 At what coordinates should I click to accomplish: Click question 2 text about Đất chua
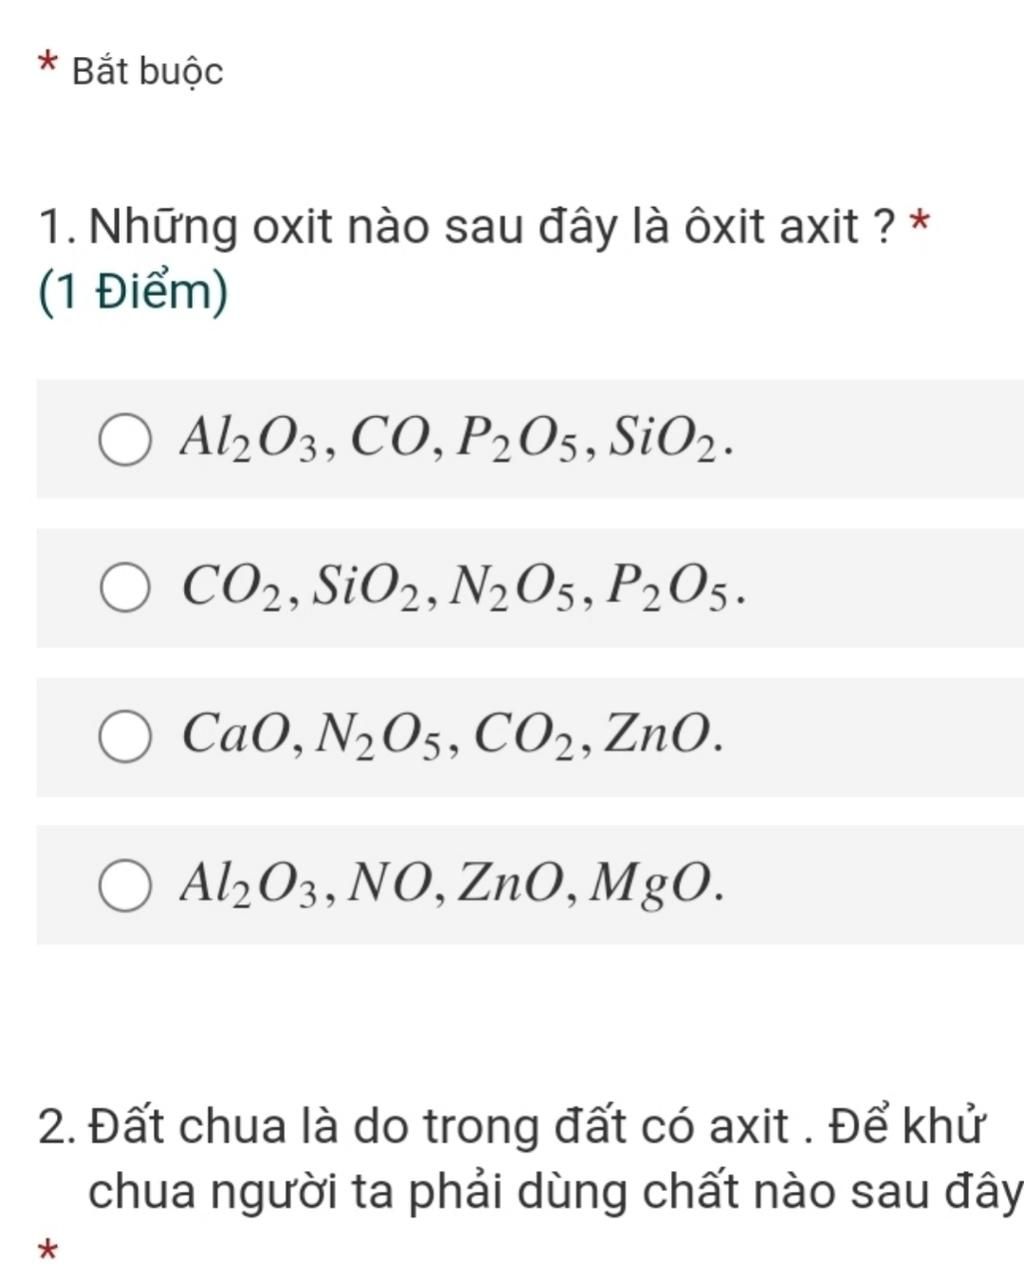pos(531,1159)
